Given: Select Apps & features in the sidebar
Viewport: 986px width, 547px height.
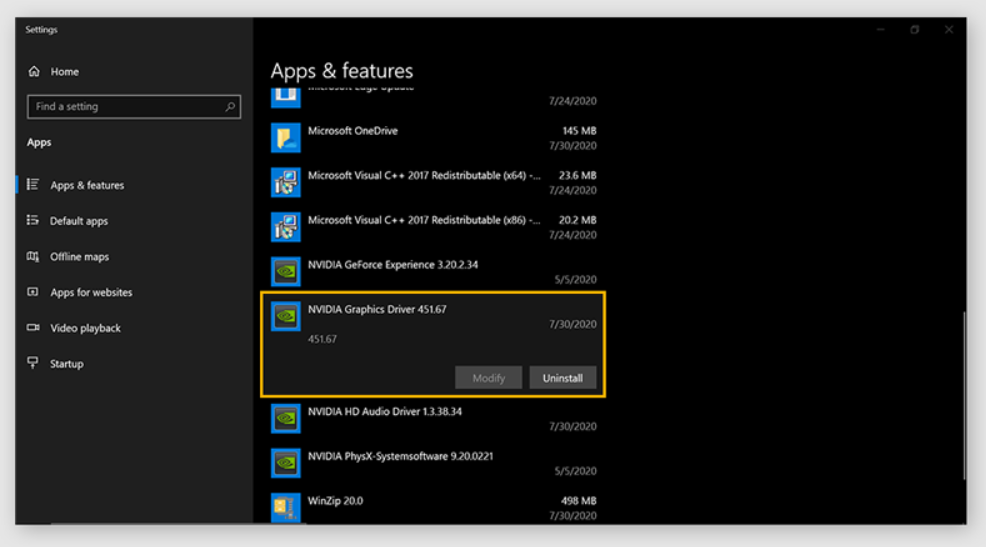Looking at the screenshot, I should (87, 185).
